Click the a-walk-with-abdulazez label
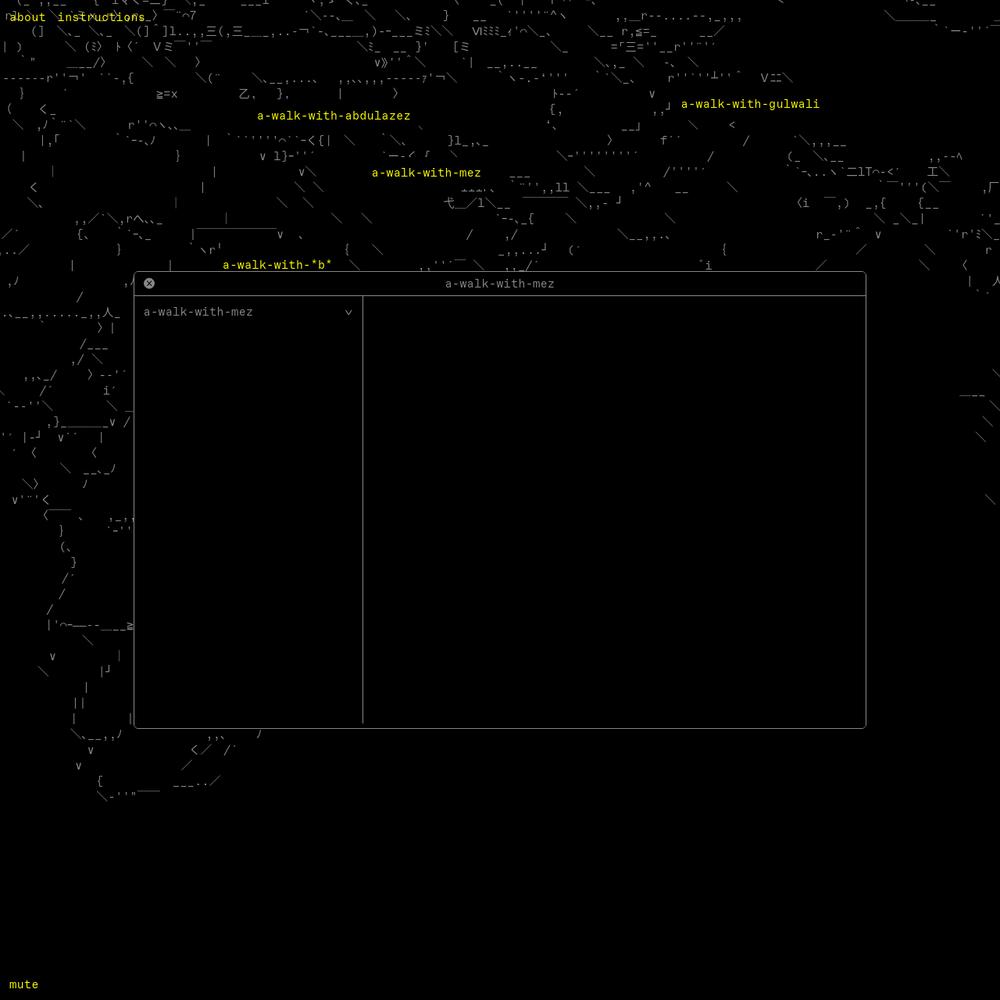The image size is (1000, 1000). coord(334,116)
